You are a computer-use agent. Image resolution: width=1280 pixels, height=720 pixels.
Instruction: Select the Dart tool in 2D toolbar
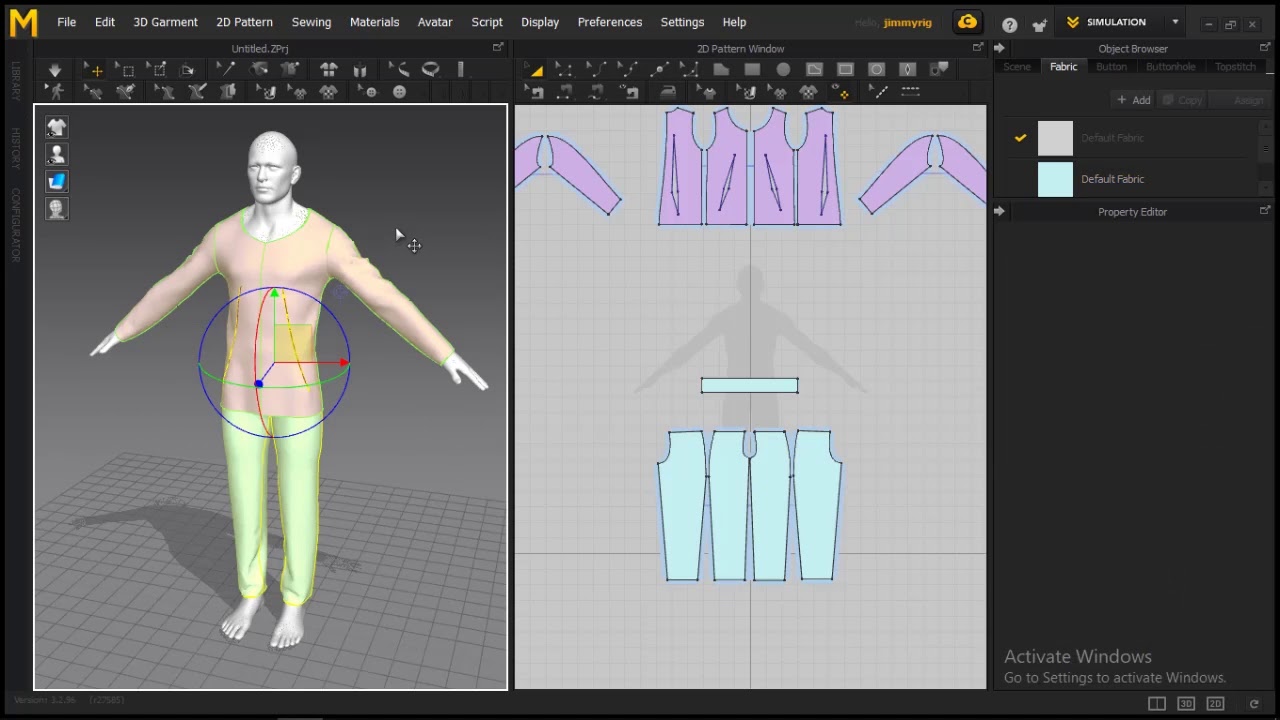click(907, 69)
